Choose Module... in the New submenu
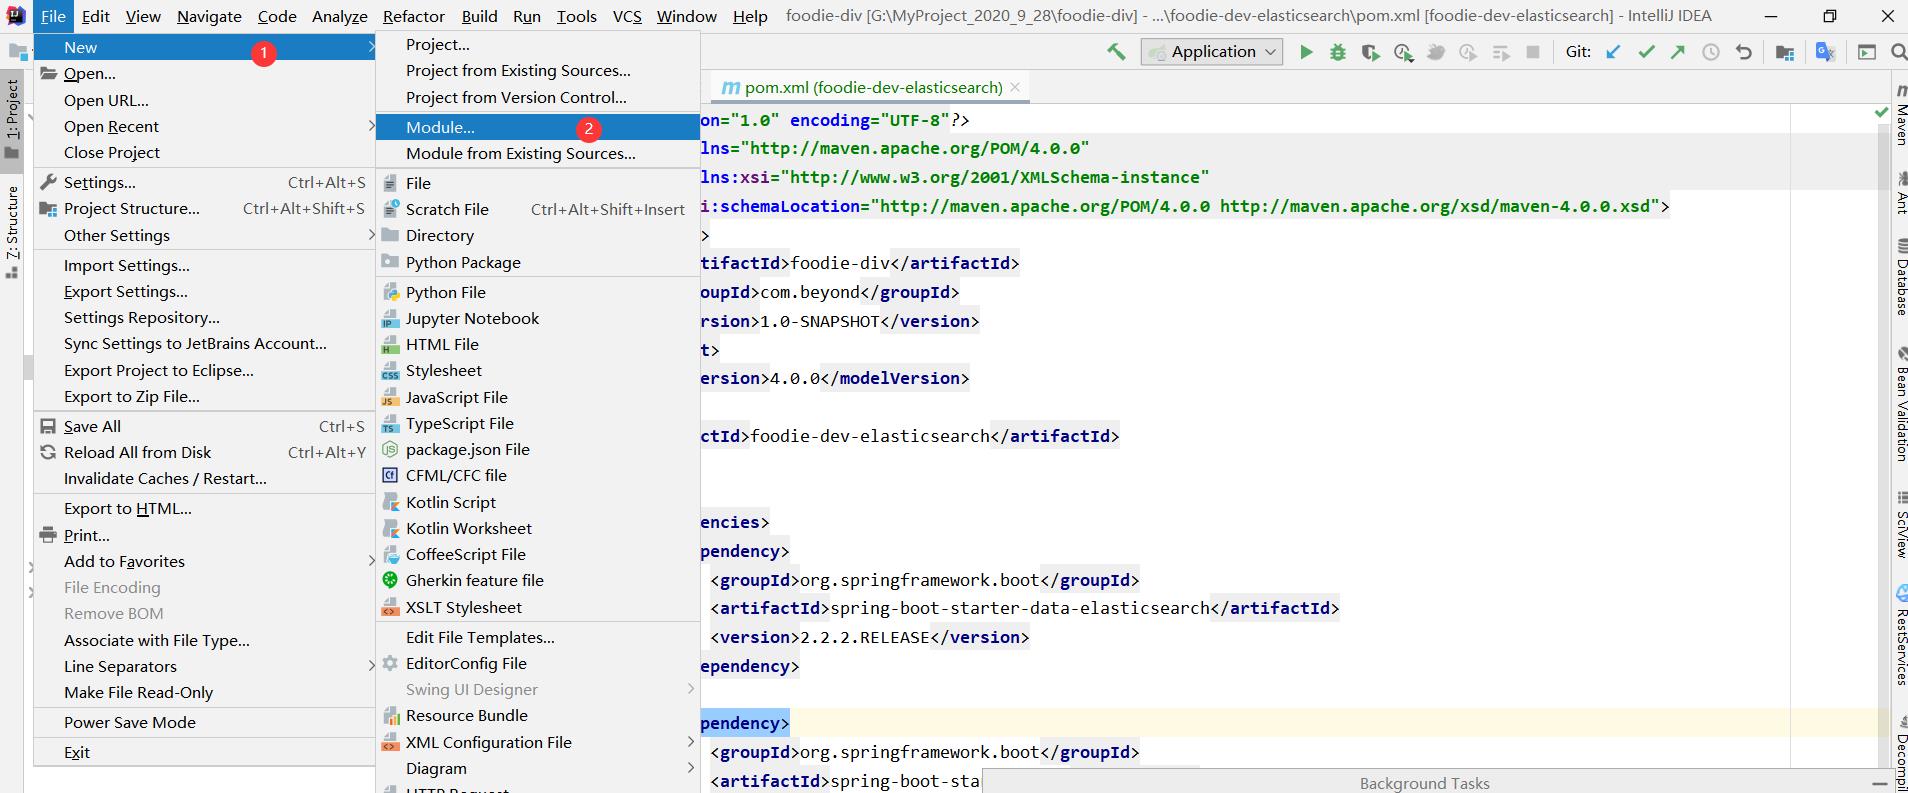 [537, 127]
